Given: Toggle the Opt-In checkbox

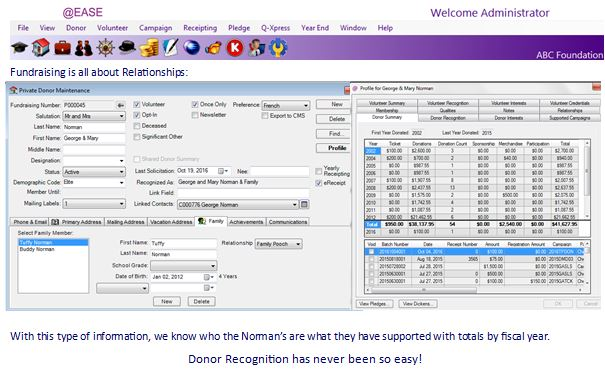Looking at the screenshot, I should (x=137, y=115).
